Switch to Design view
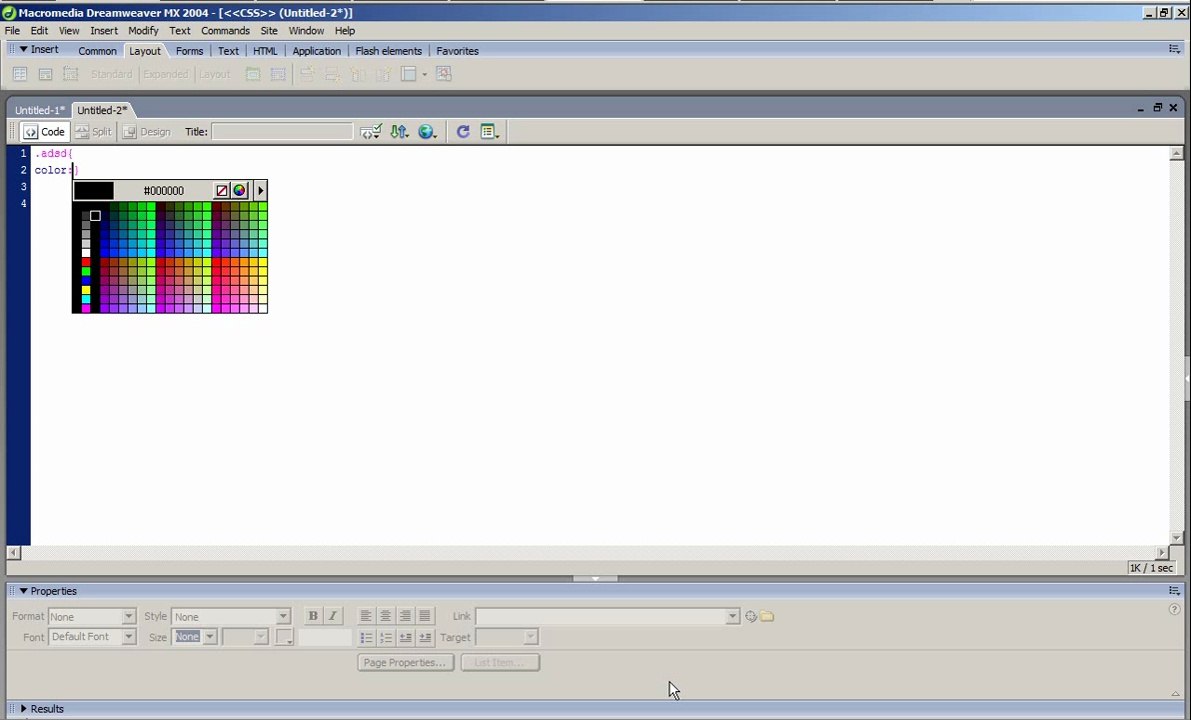This screenshot has width=1191, height=720. (147, 131)
